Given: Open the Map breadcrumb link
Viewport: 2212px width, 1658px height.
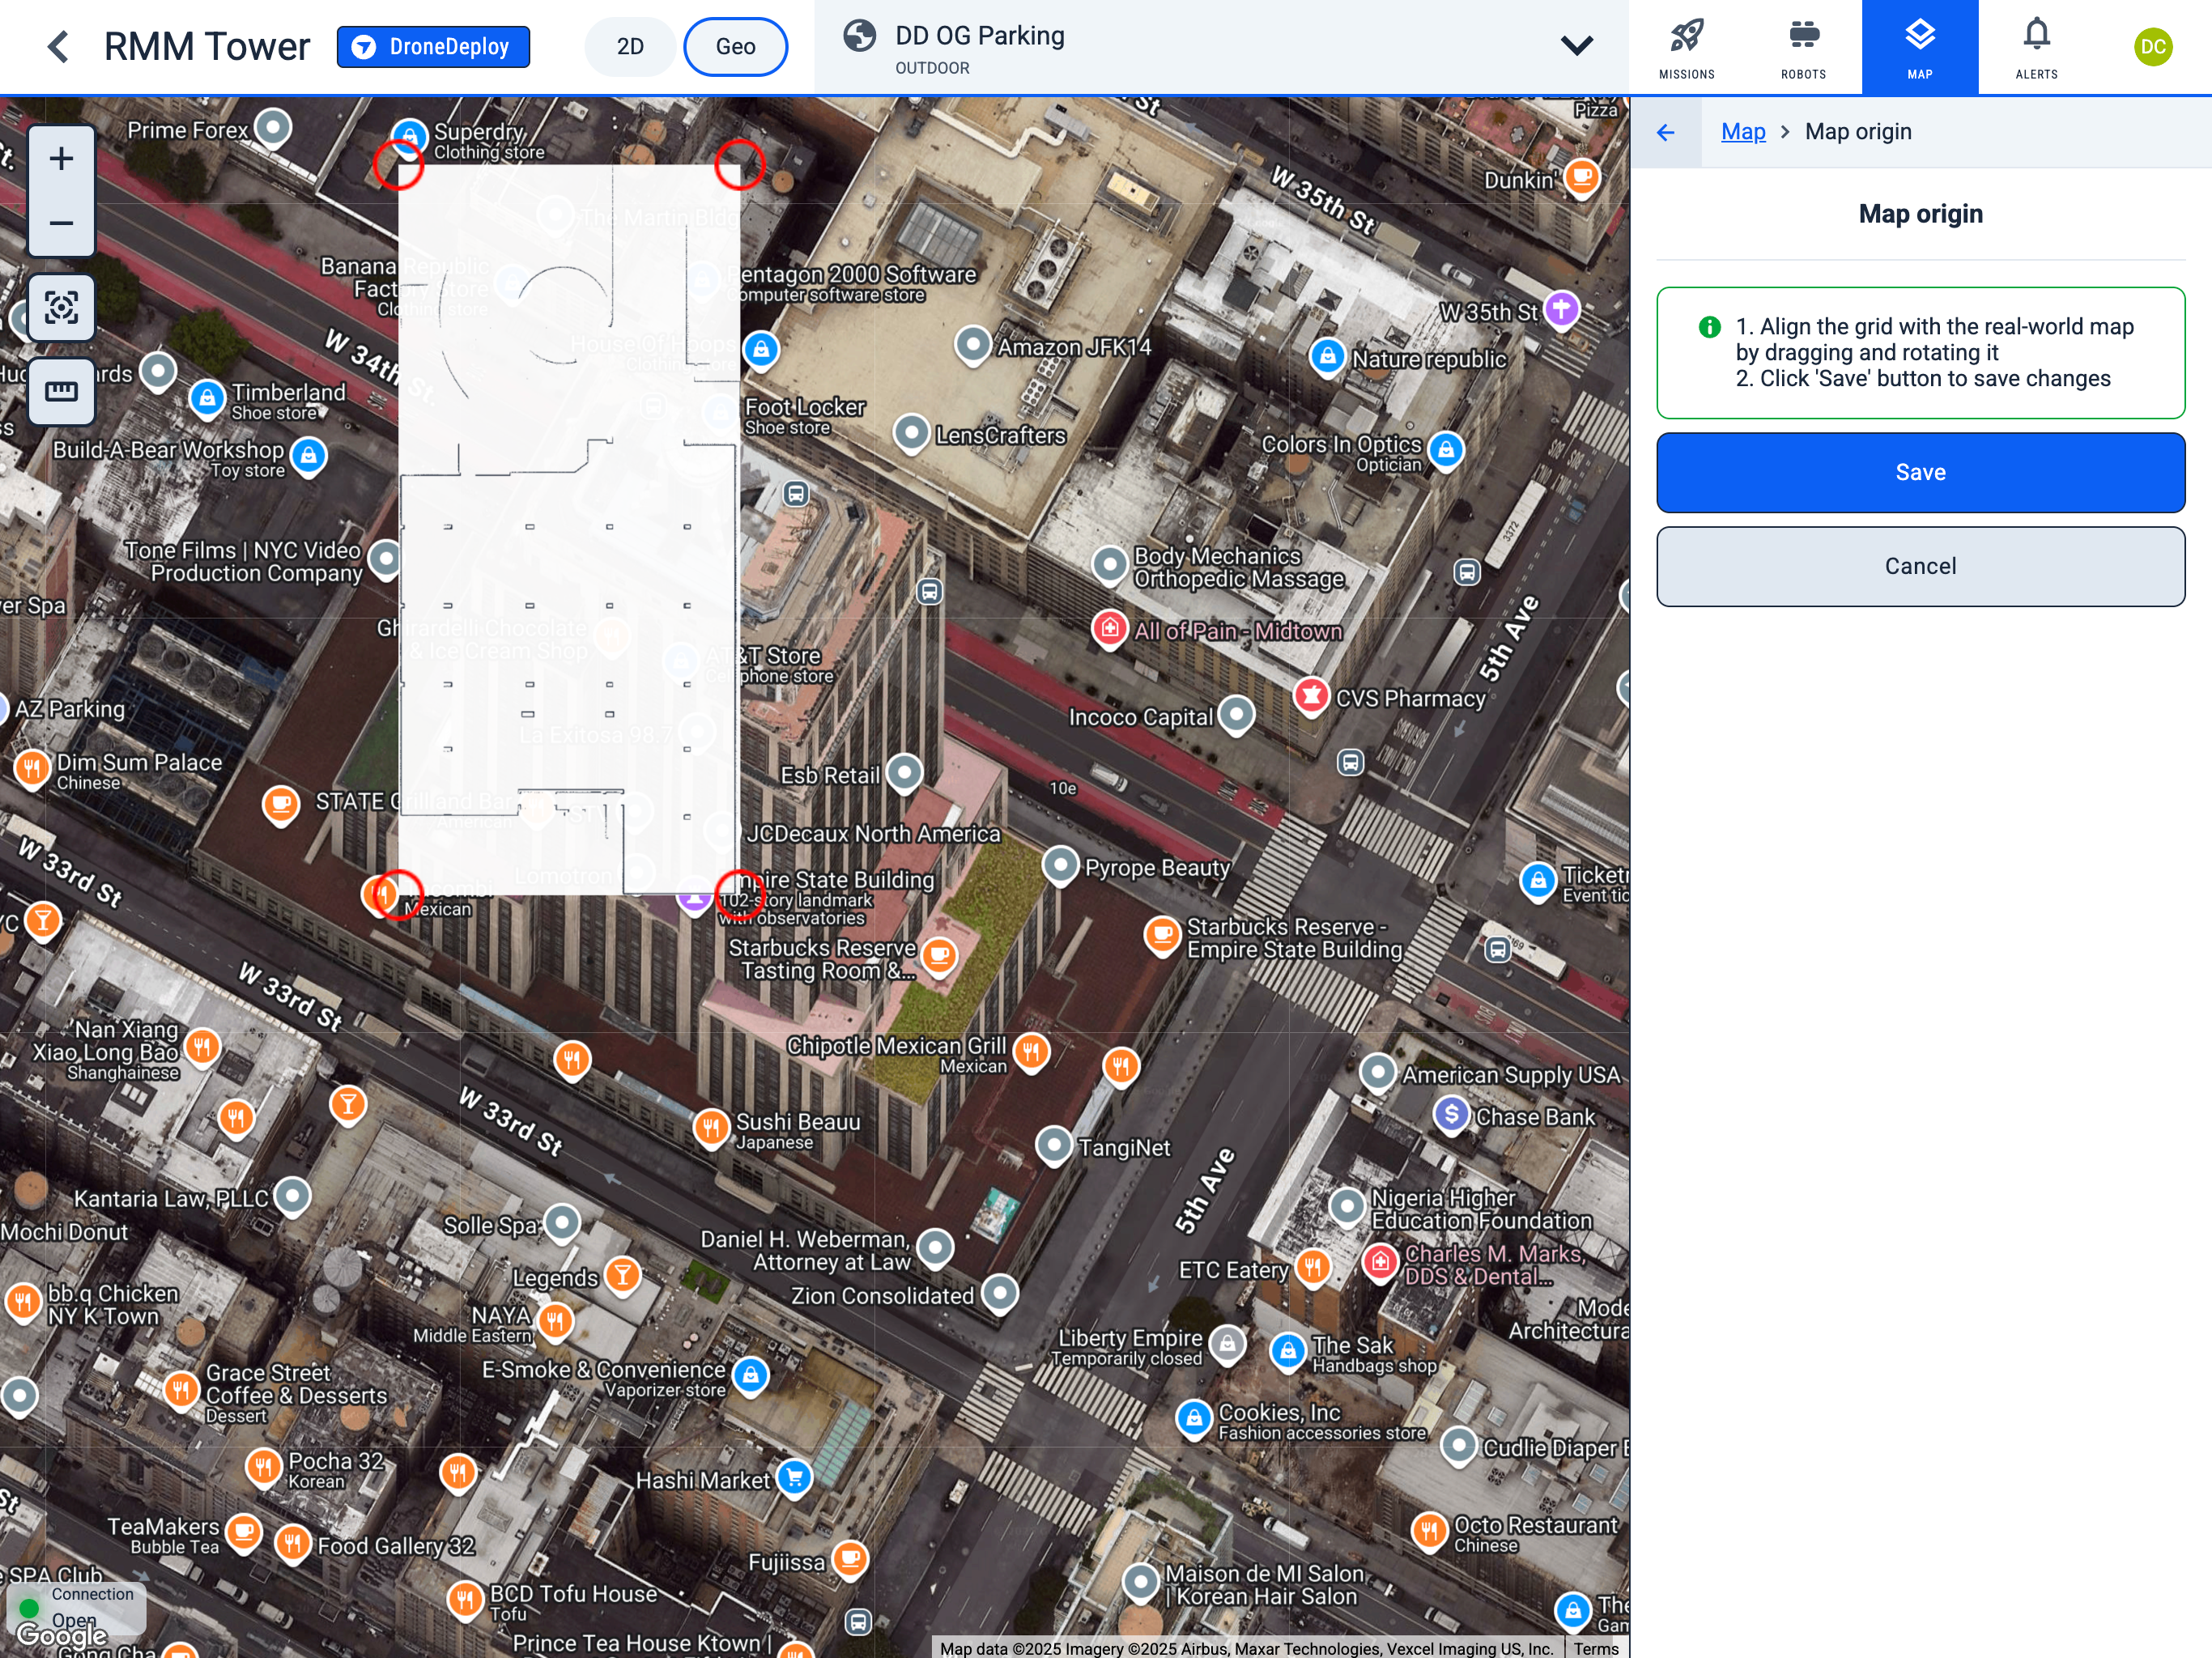Looking at the screenshot, I should point(1743,131).
